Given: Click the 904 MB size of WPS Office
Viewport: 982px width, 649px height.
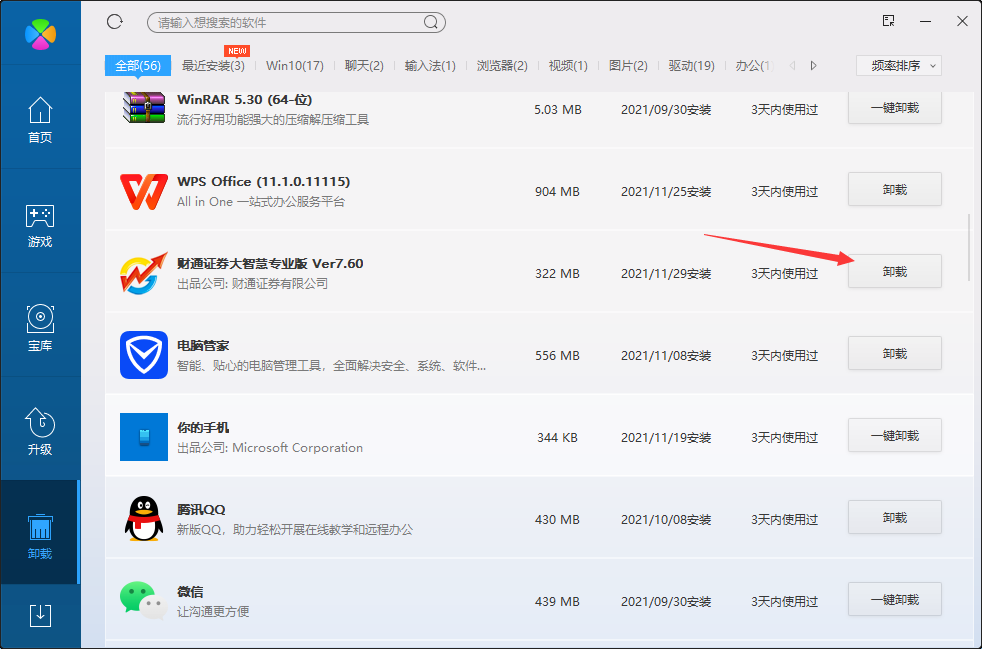Looking at the screenshot, I should (557, 192).
